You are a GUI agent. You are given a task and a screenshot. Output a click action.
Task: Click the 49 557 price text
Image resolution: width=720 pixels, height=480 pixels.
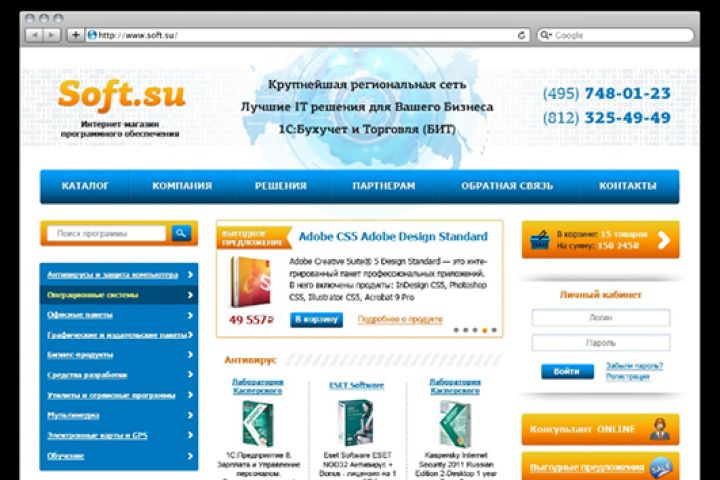251,320
